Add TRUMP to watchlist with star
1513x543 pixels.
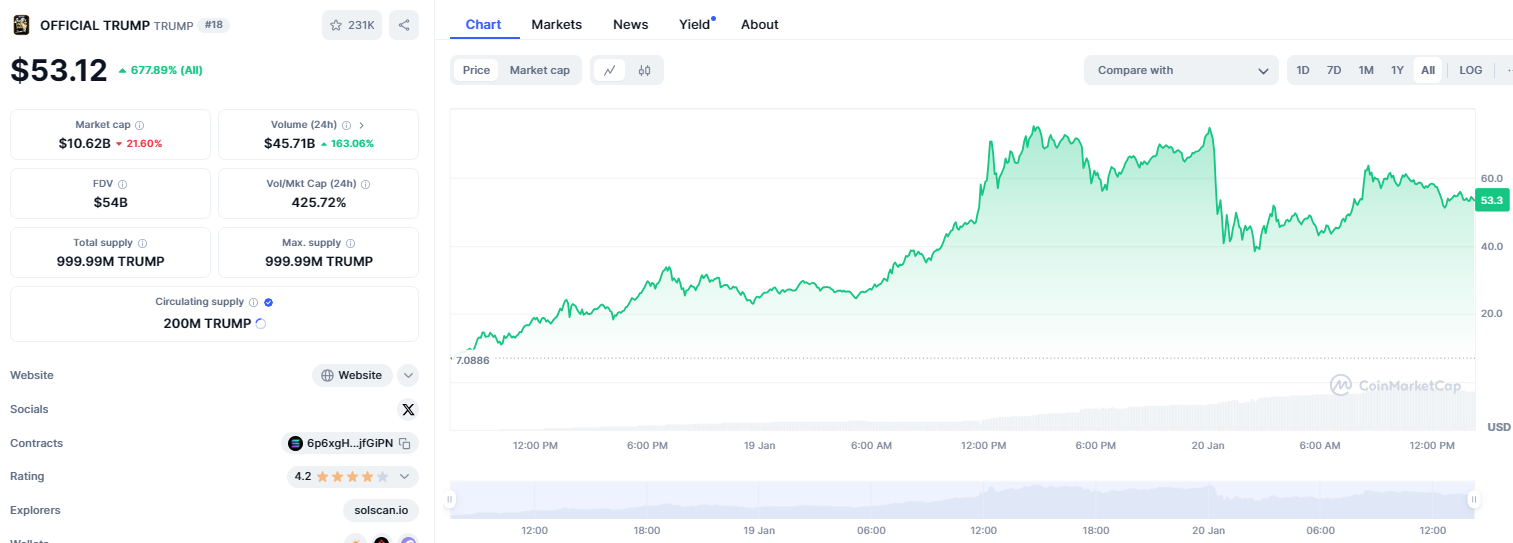click(352, 25)
